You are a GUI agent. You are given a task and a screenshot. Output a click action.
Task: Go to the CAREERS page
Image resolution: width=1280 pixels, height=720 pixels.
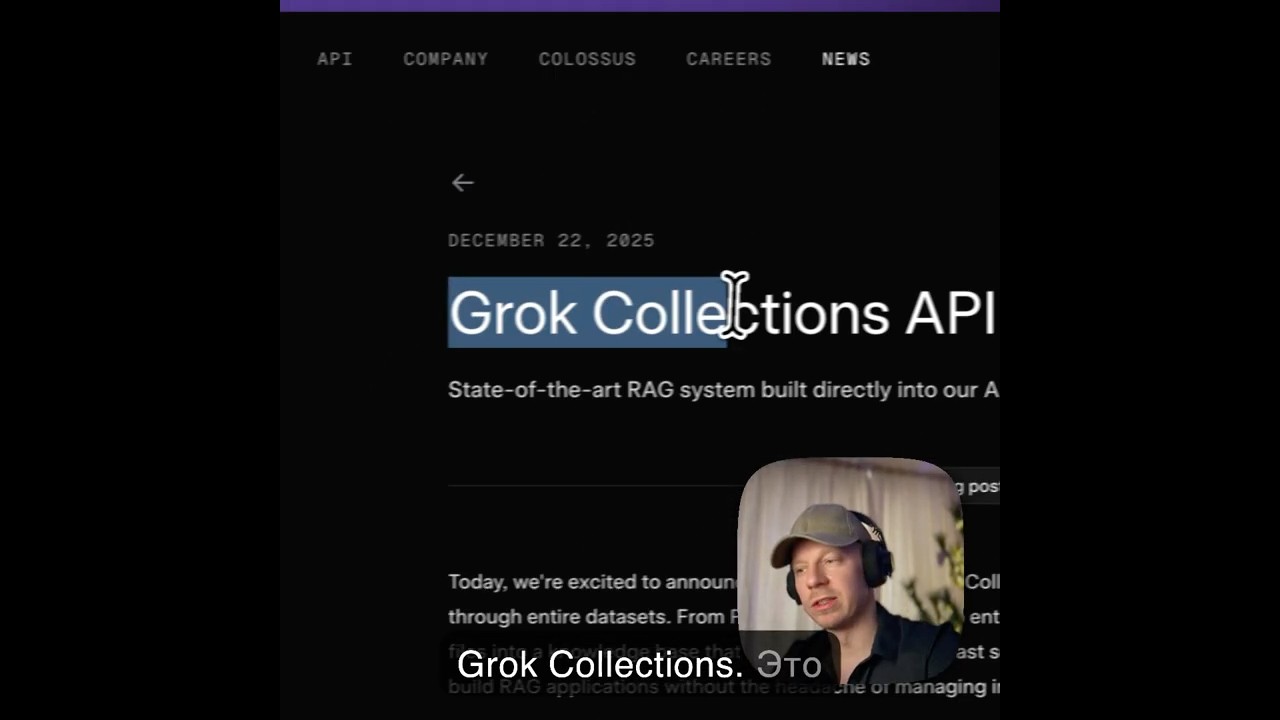pos(729,59)
